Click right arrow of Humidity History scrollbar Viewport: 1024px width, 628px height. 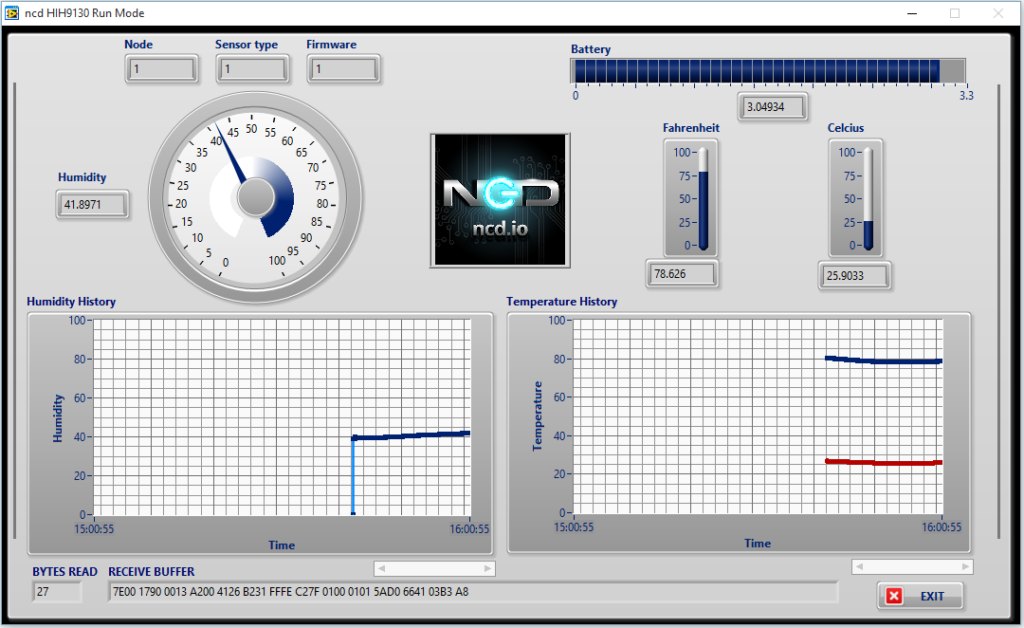click(487, 569)
